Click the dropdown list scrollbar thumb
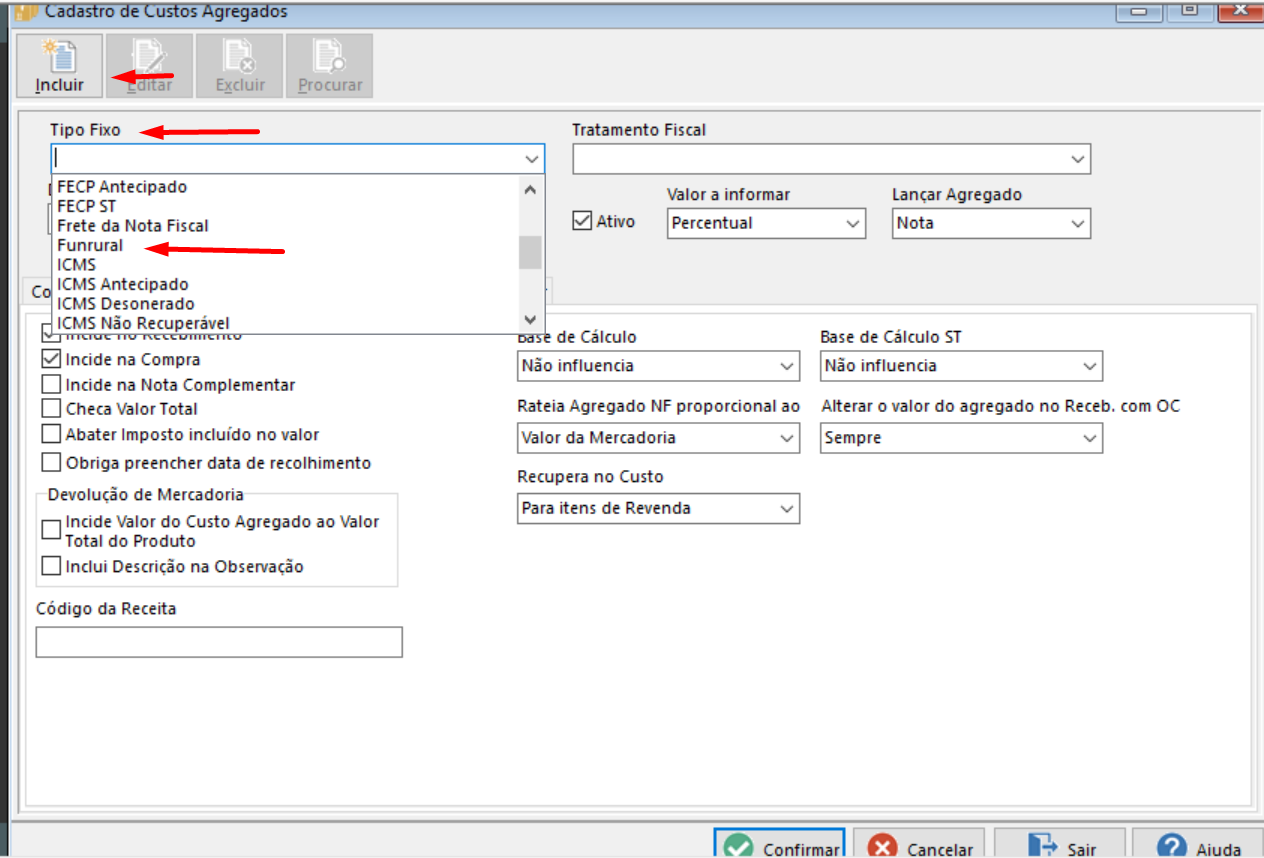The image size is (1264, 858). tap(530, 252)
